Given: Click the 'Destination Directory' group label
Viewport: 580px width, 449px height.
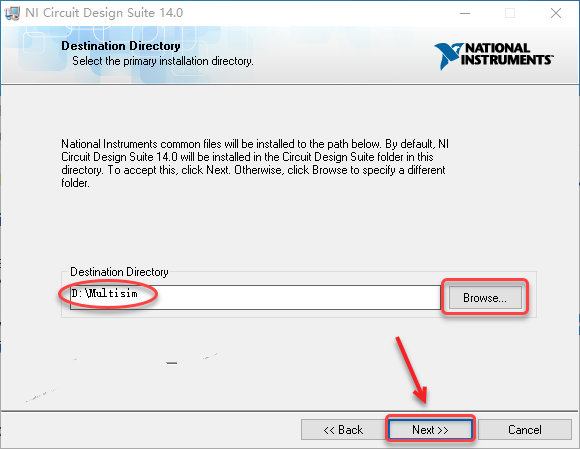Looking at the screenshot, I should 119,272.
